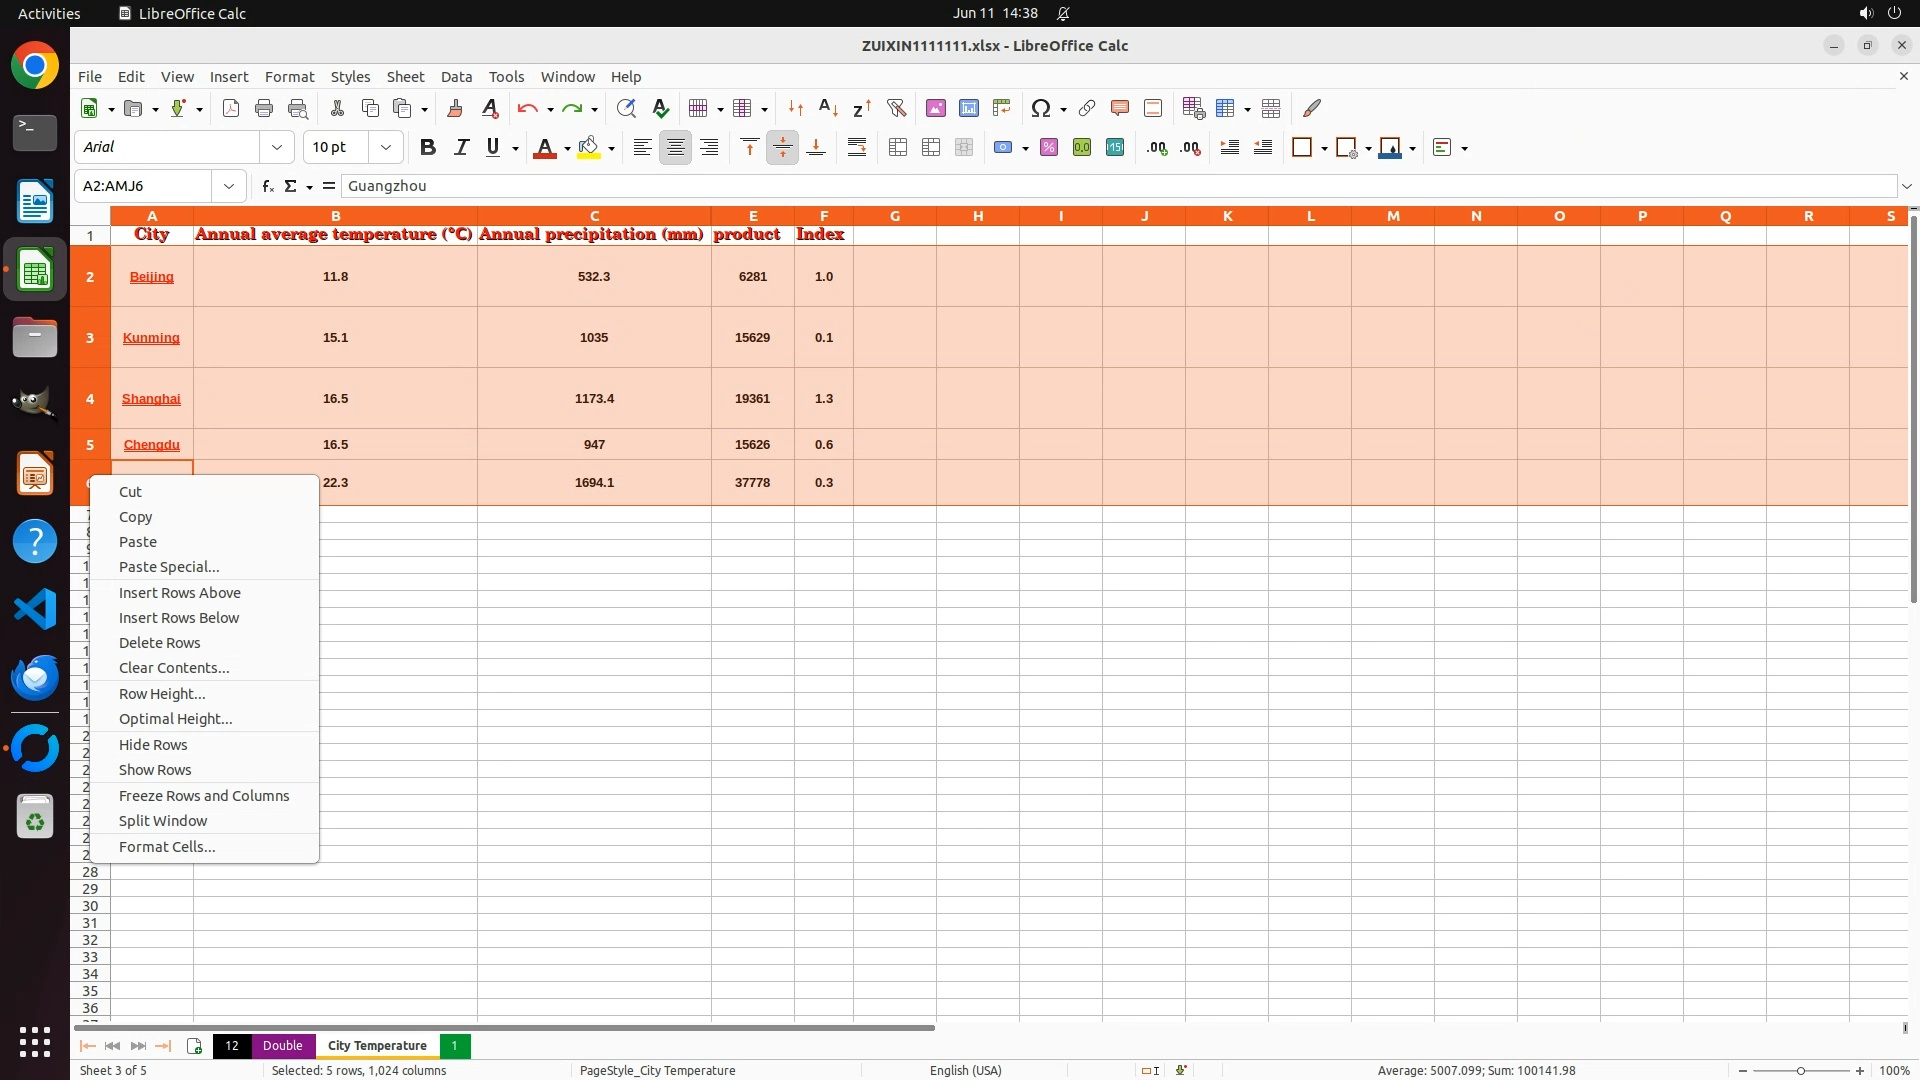Click the background color highlight swatch

pos(589,147)
